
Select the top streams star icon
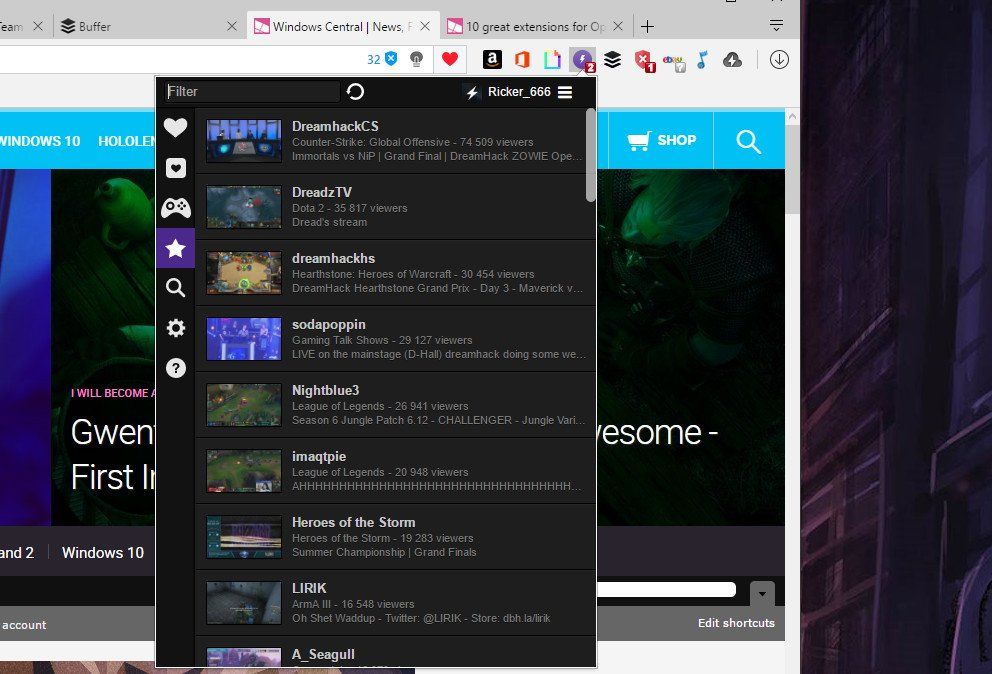pyautogui.click(x=175, y=247)
